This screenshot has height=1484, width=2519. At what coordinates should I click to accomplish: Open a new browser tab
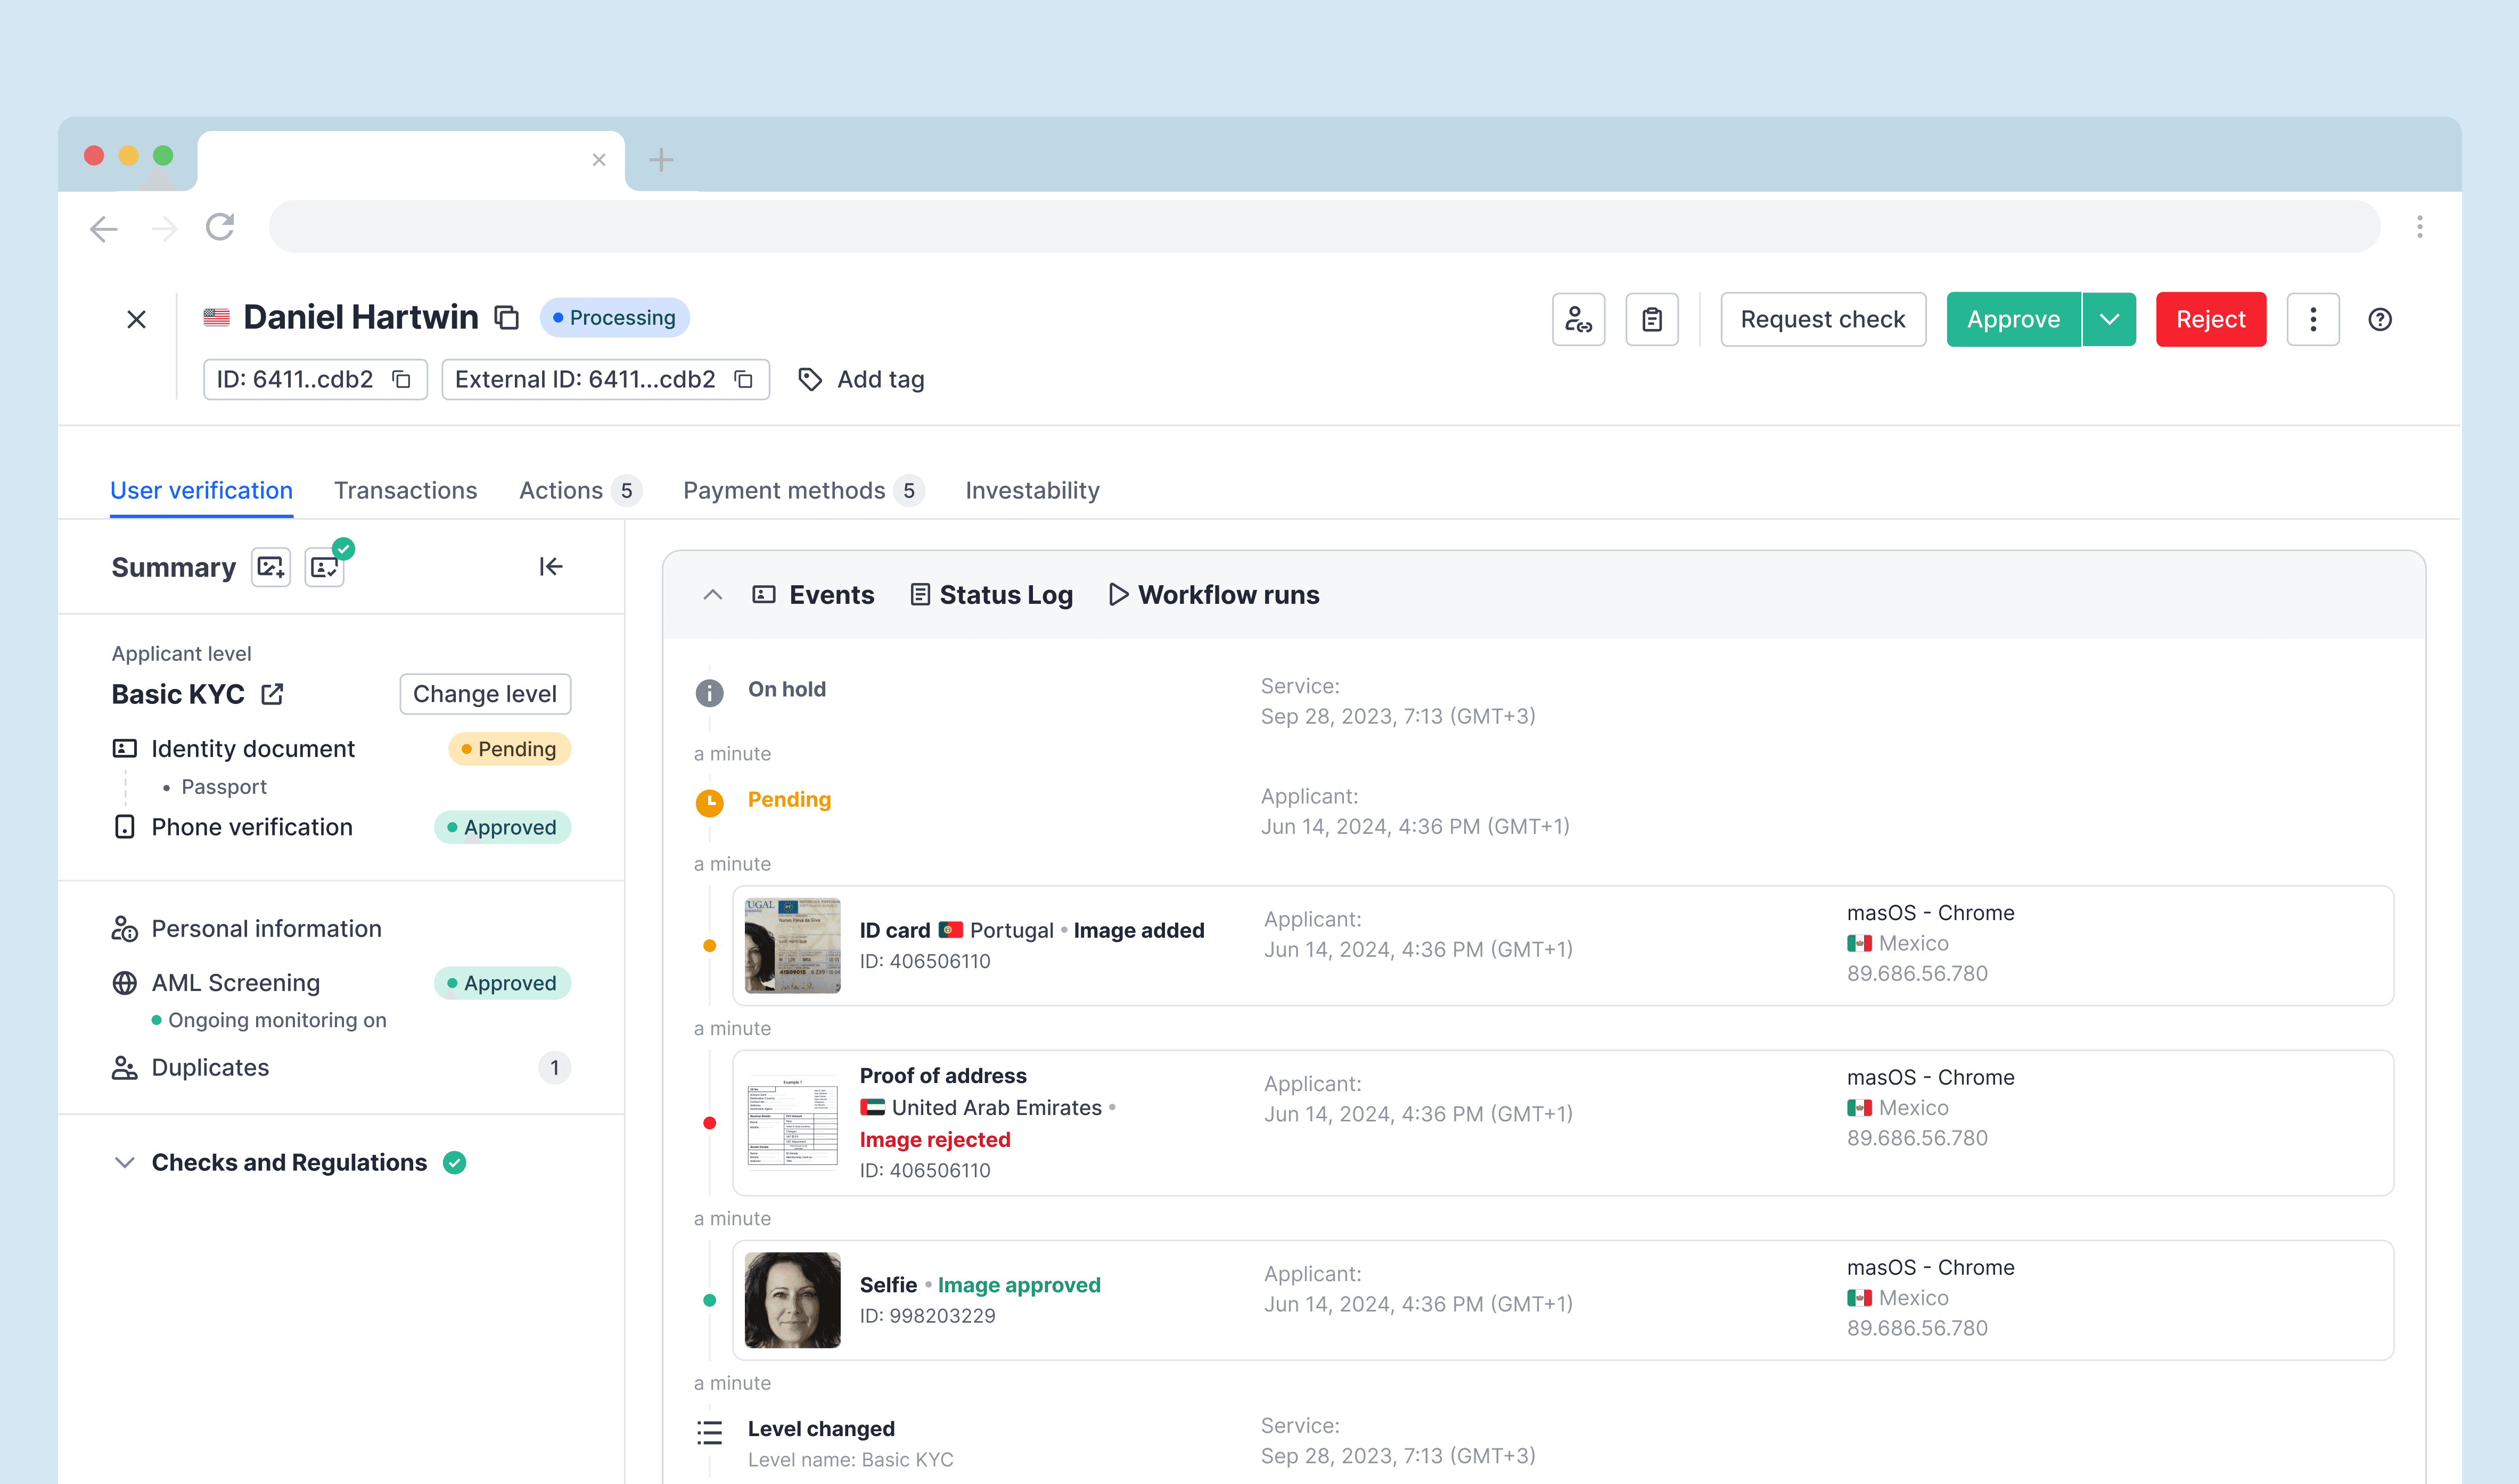click(661, 160)
